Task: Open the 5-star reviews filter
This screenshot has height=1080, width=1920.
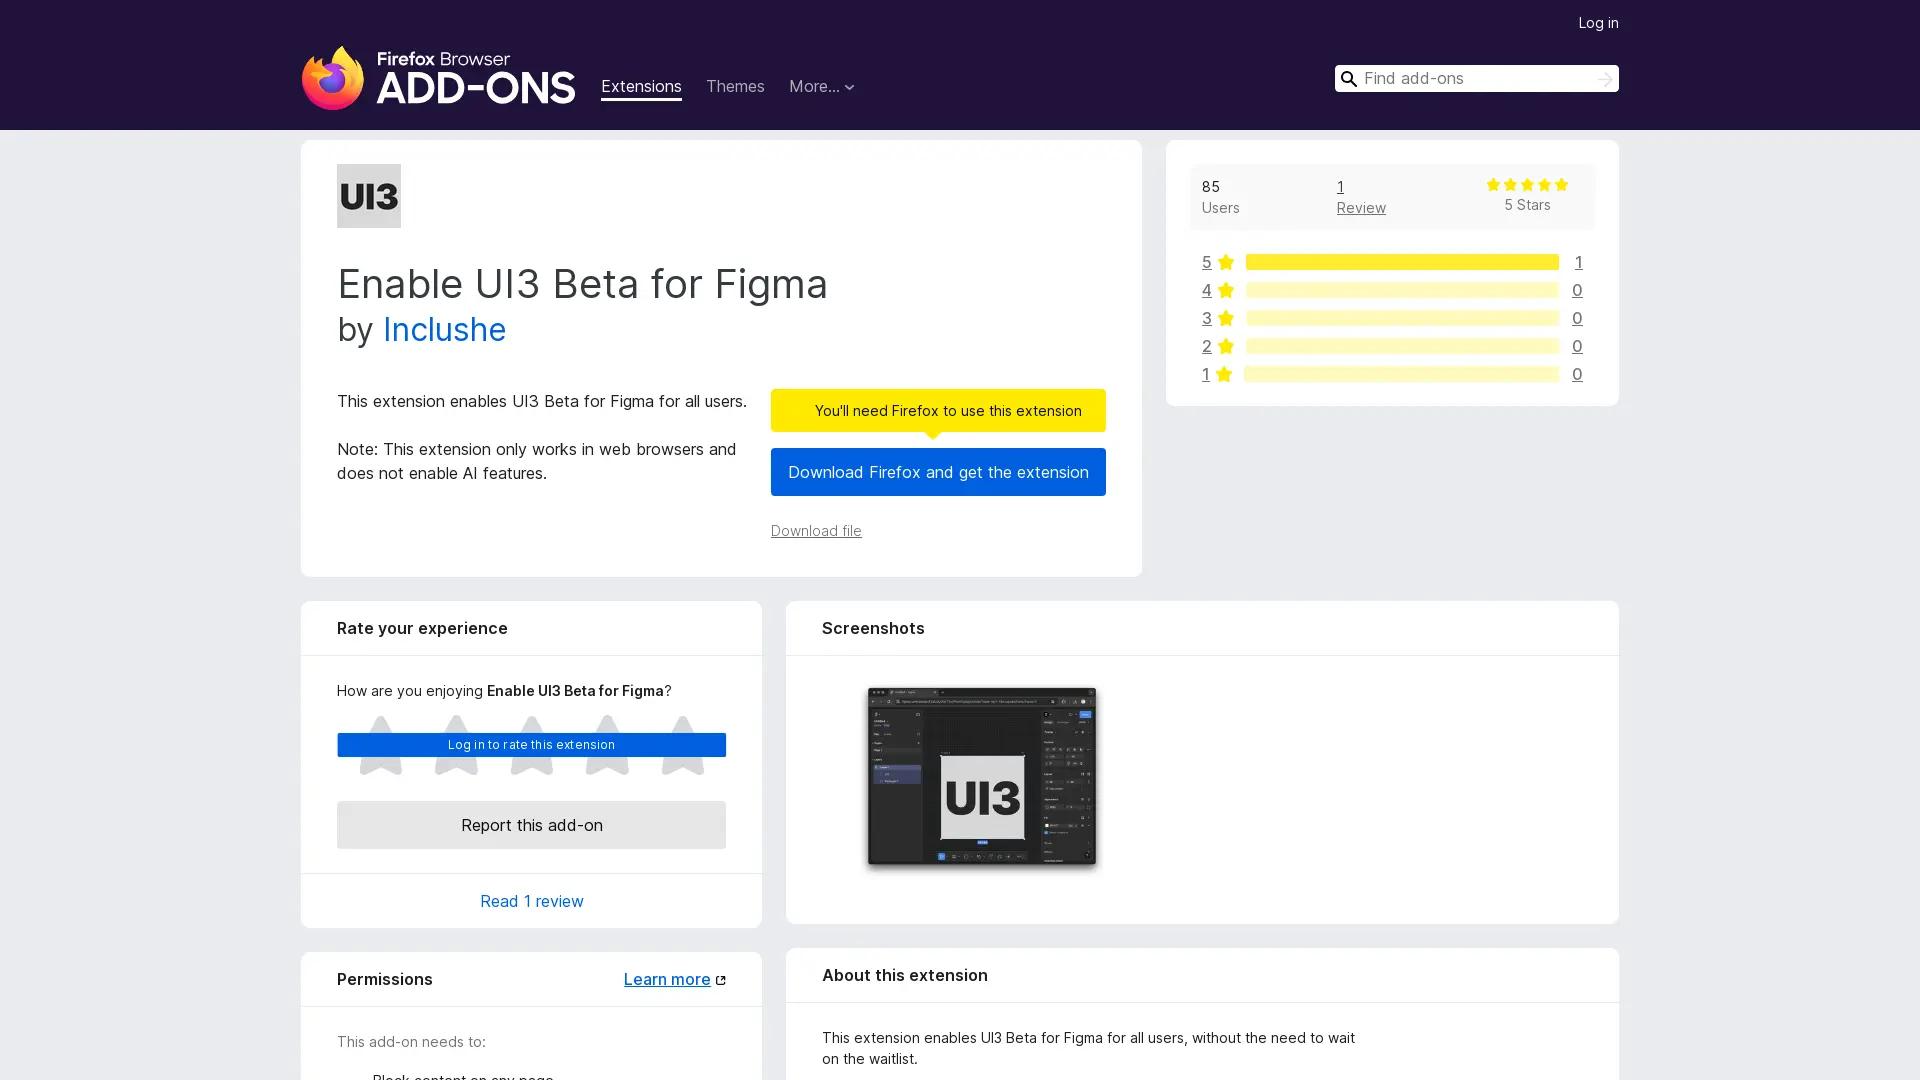Action: [x=1206, y=262]
